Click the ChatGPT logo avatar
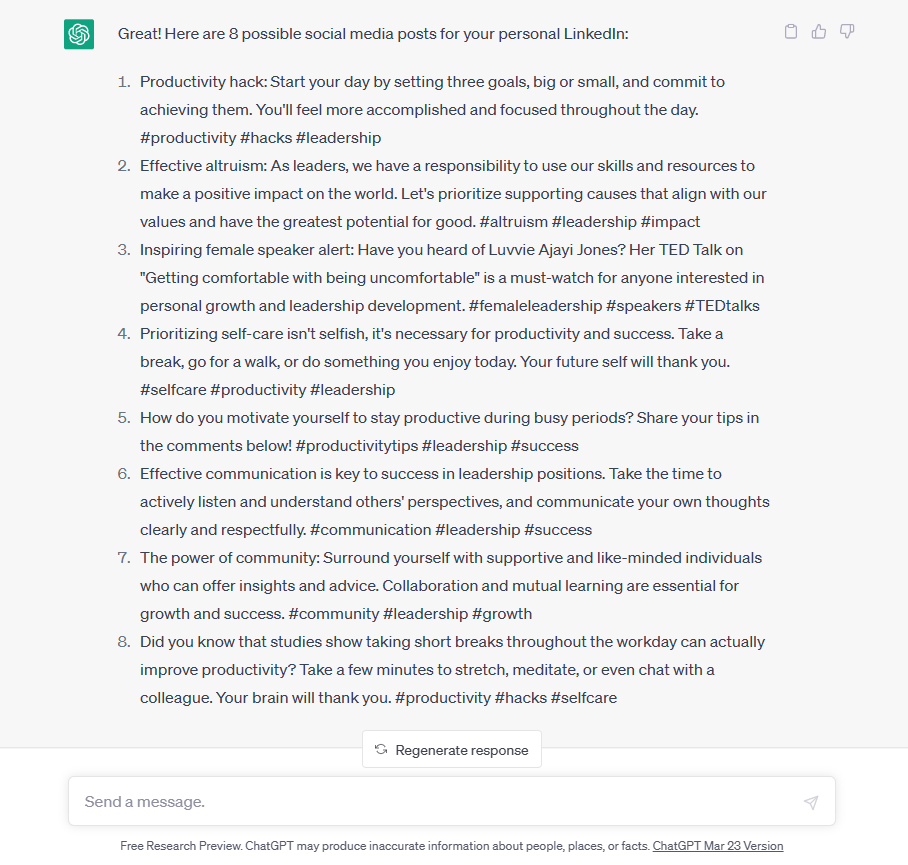Image resolution: width=908 pixels, height=865 pixels. click(x=79, y=34)
